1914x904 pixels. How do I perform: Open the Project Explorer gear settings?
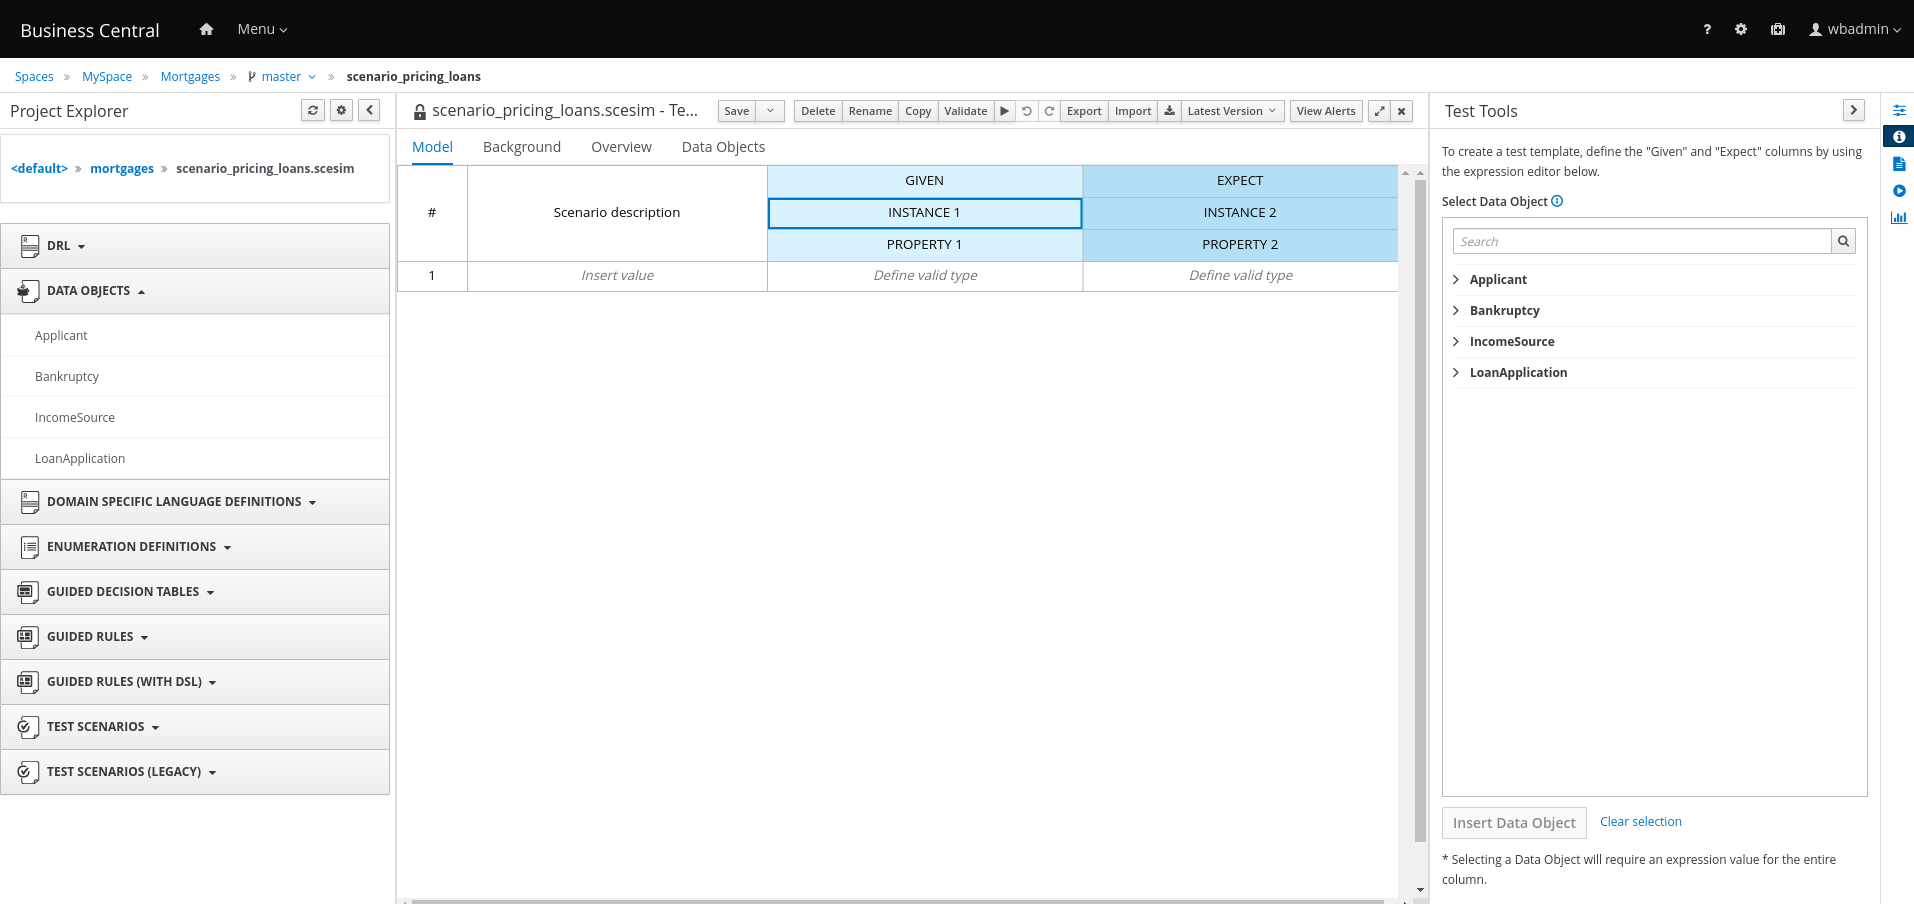point(342,110)
